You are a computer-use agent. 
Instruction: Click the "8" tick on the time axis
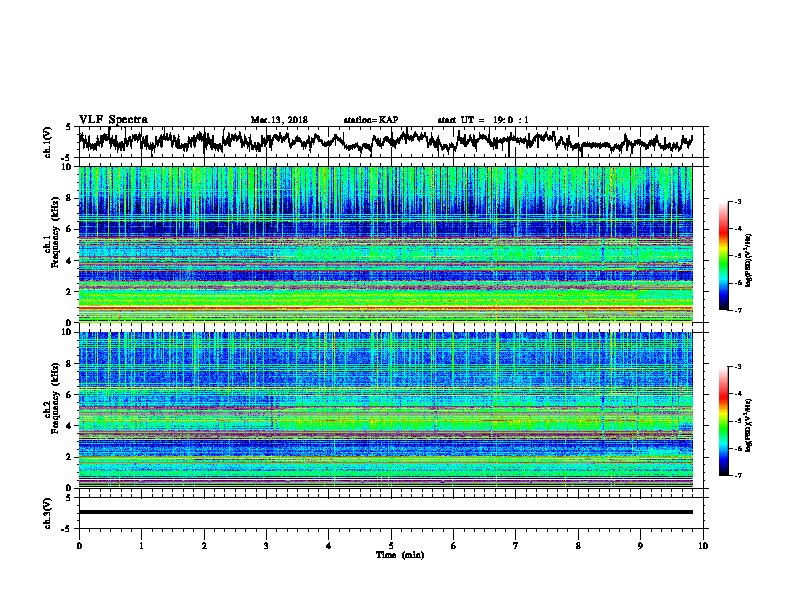[x=578, y=546]
